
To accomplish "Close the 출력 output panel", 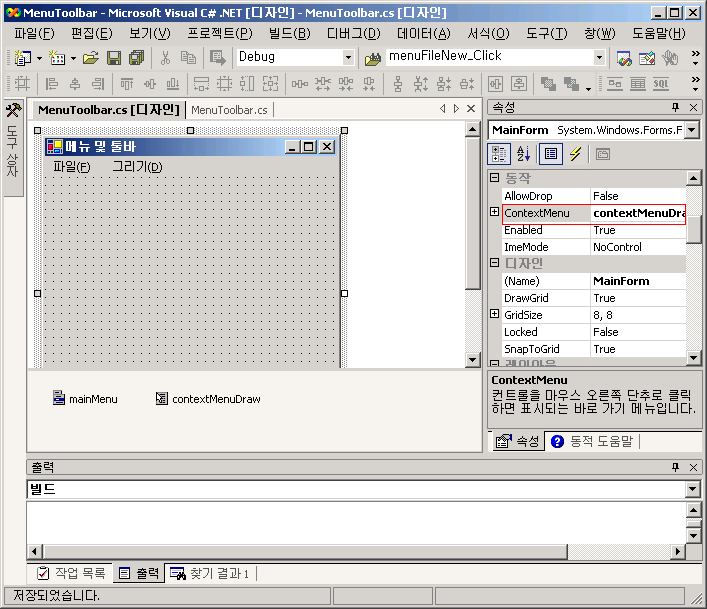I will point(693,467).
